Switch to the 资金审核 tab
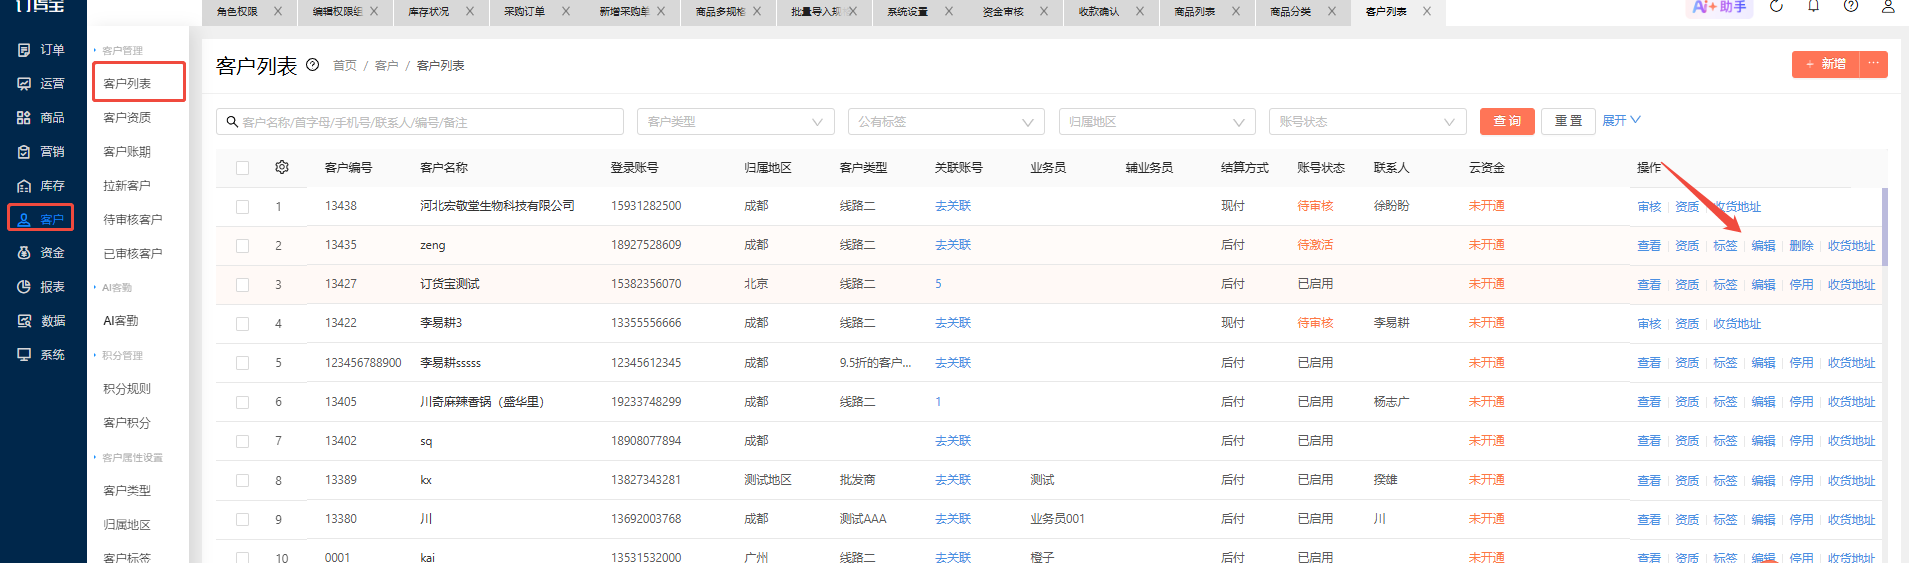The height and width of the screenshot is (563, 1909). point(1003,12)
